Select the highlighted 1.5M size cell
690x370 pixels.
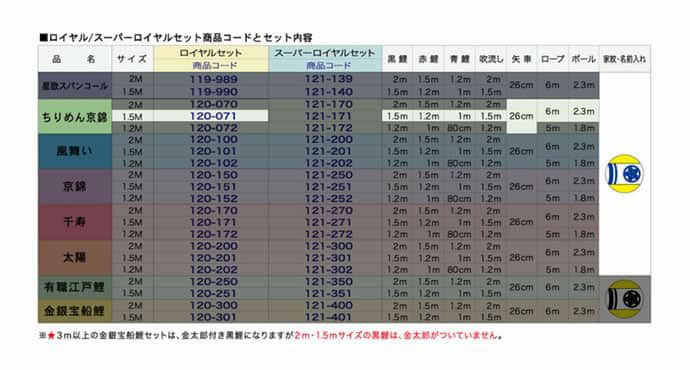(x=132, y=116)
